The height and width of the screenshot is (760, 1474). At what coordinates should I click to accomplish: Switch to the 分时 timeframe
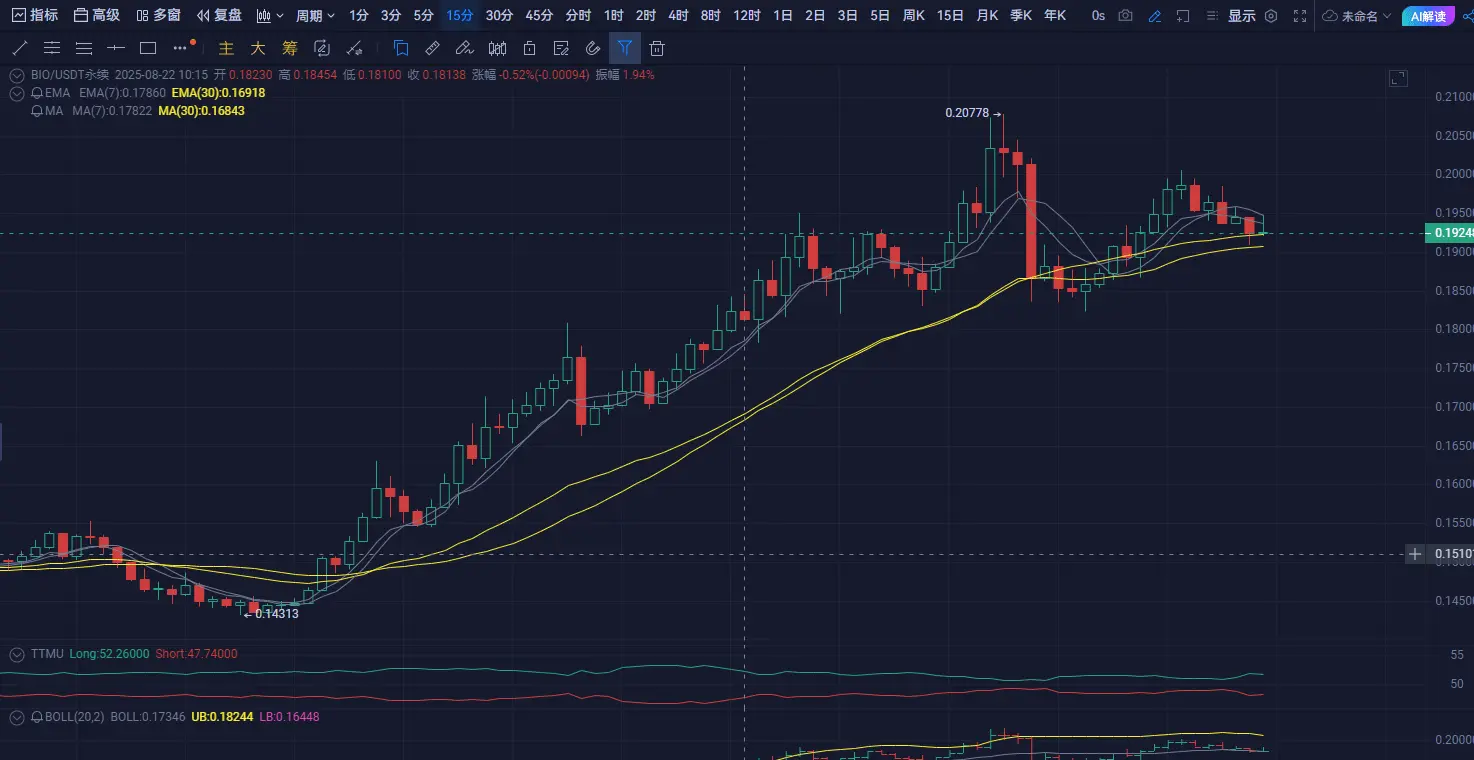pyautogui.click(x=578, y=16)
